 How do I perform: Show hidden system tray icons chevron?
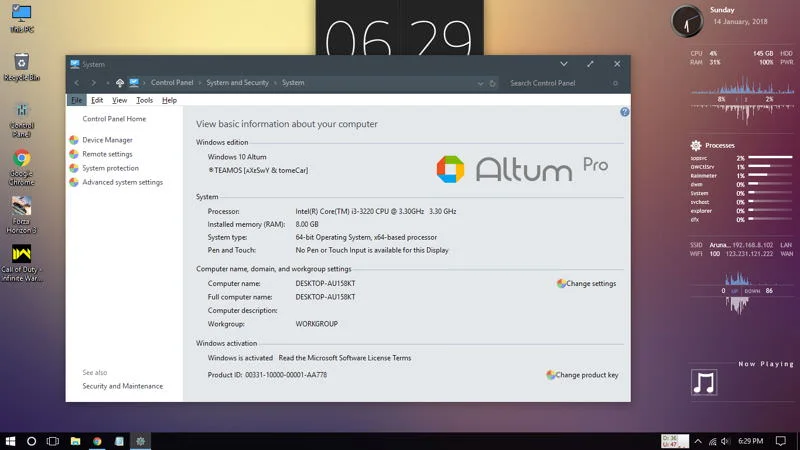click(698, 441)
